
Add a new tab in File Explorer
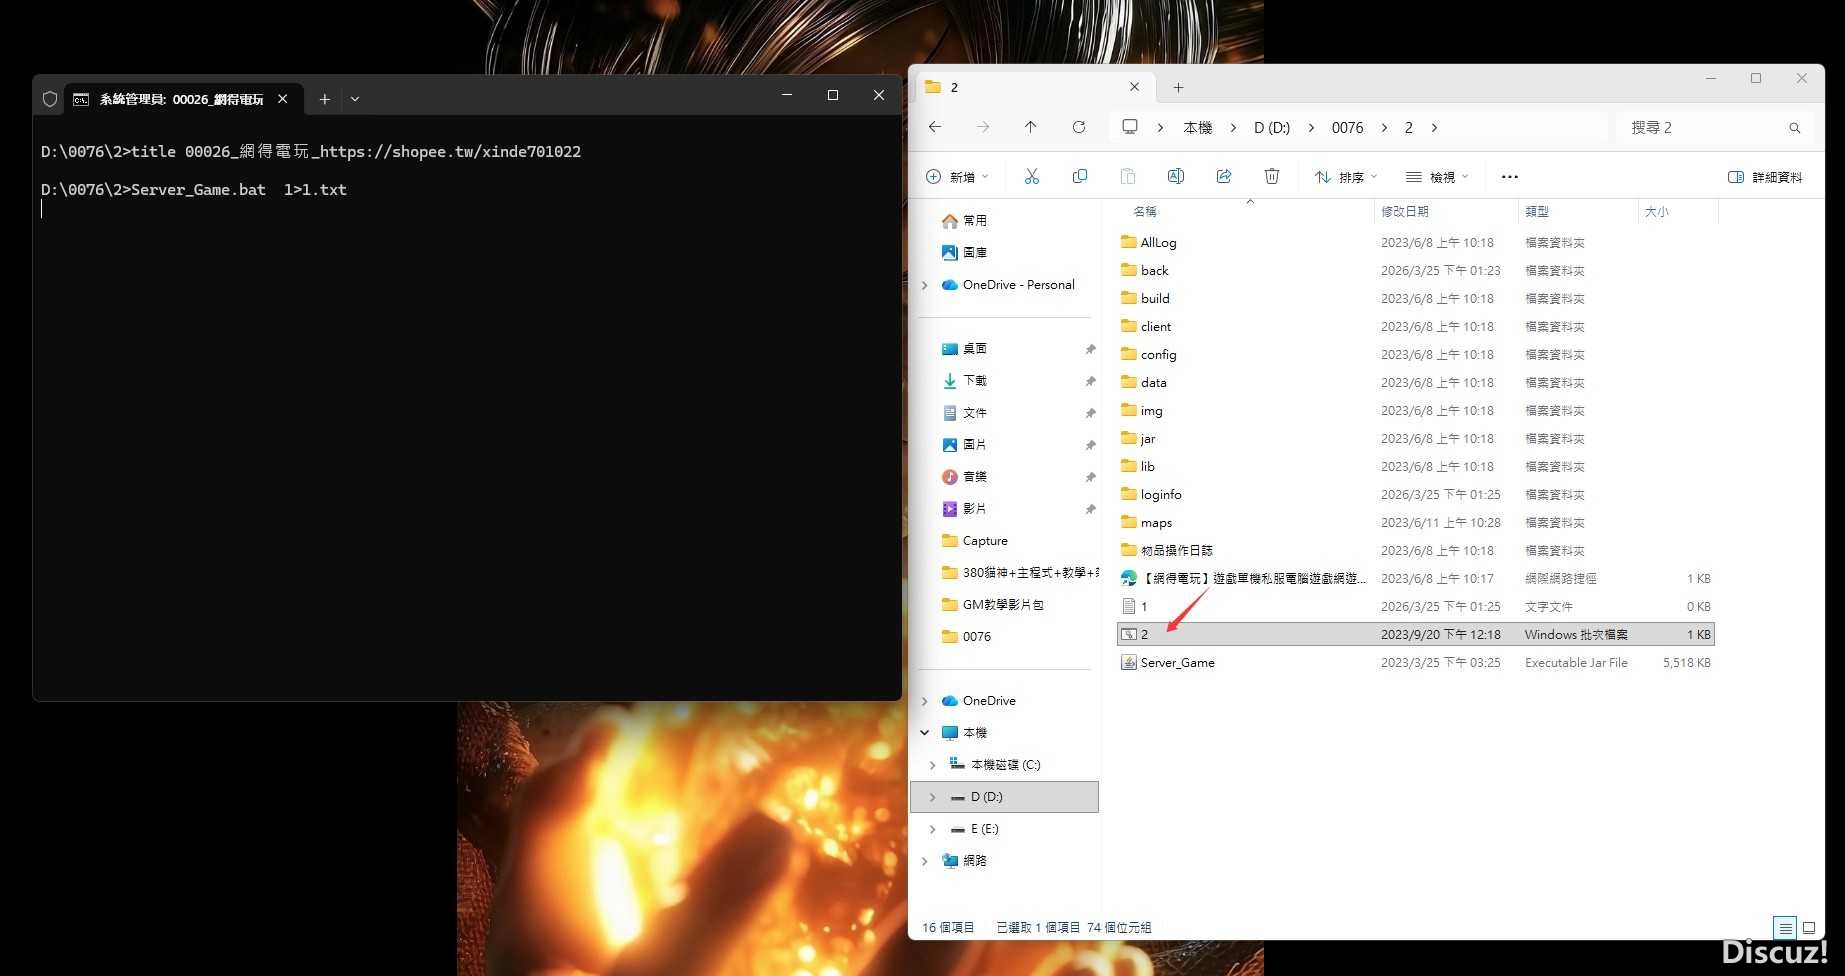tap(1178, 88)
